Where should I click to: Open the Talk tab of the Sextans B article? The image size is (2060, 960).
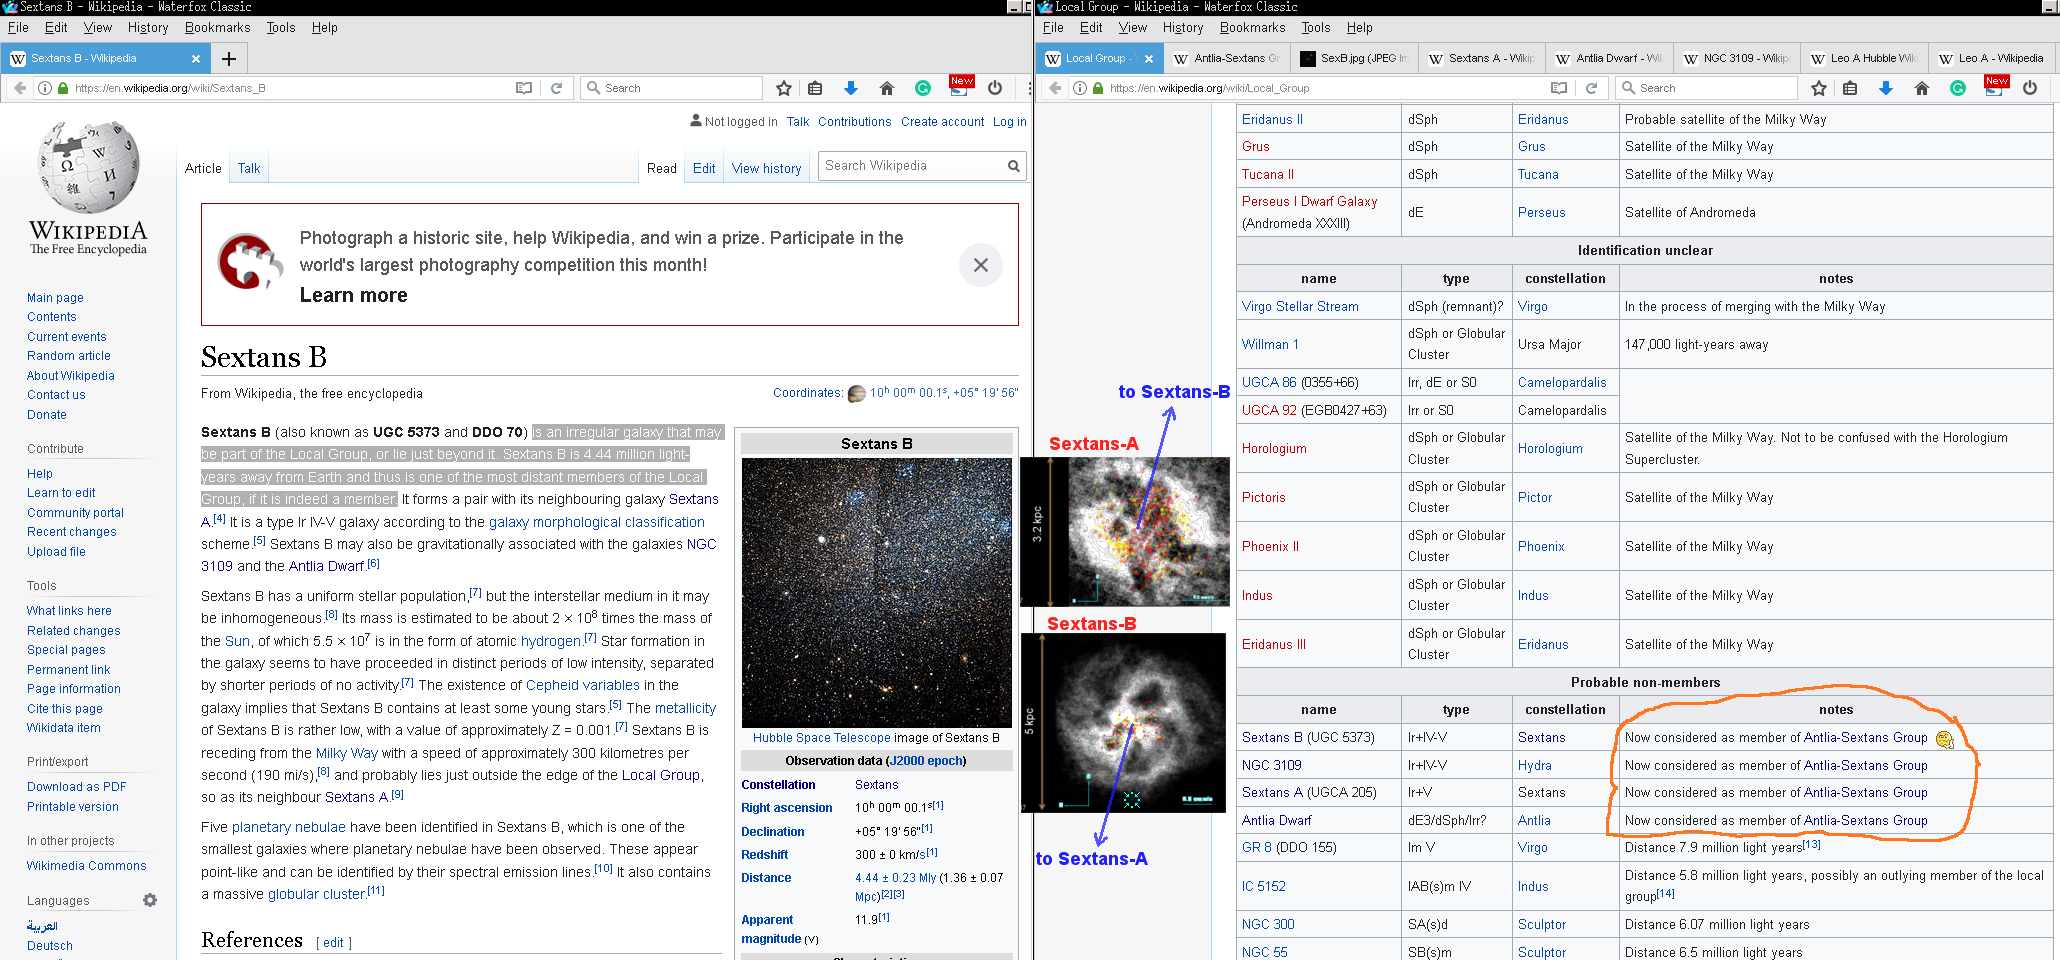pos(249,168)
